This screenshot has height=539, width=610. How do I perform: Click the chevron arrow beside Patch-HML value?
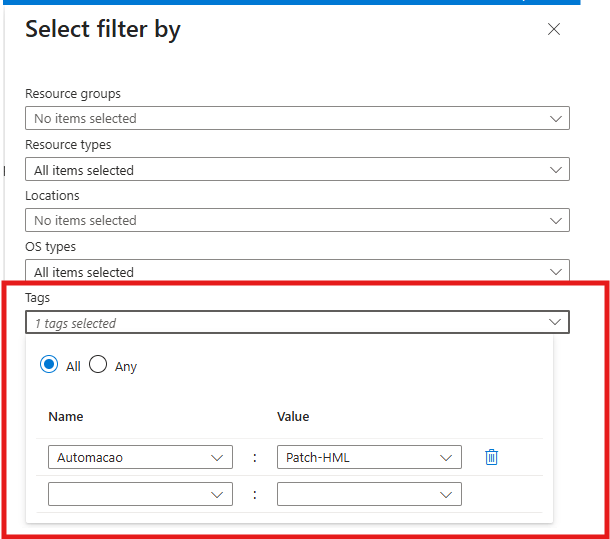pyautogui.click(x=446, y=458)
